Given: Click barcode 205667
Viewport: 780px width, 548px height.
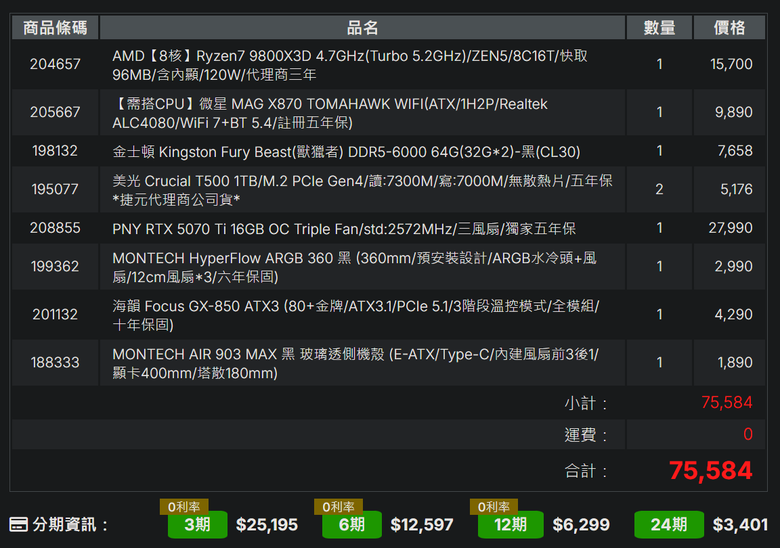Looking at the screenshot, I should (x=55, y=112).
